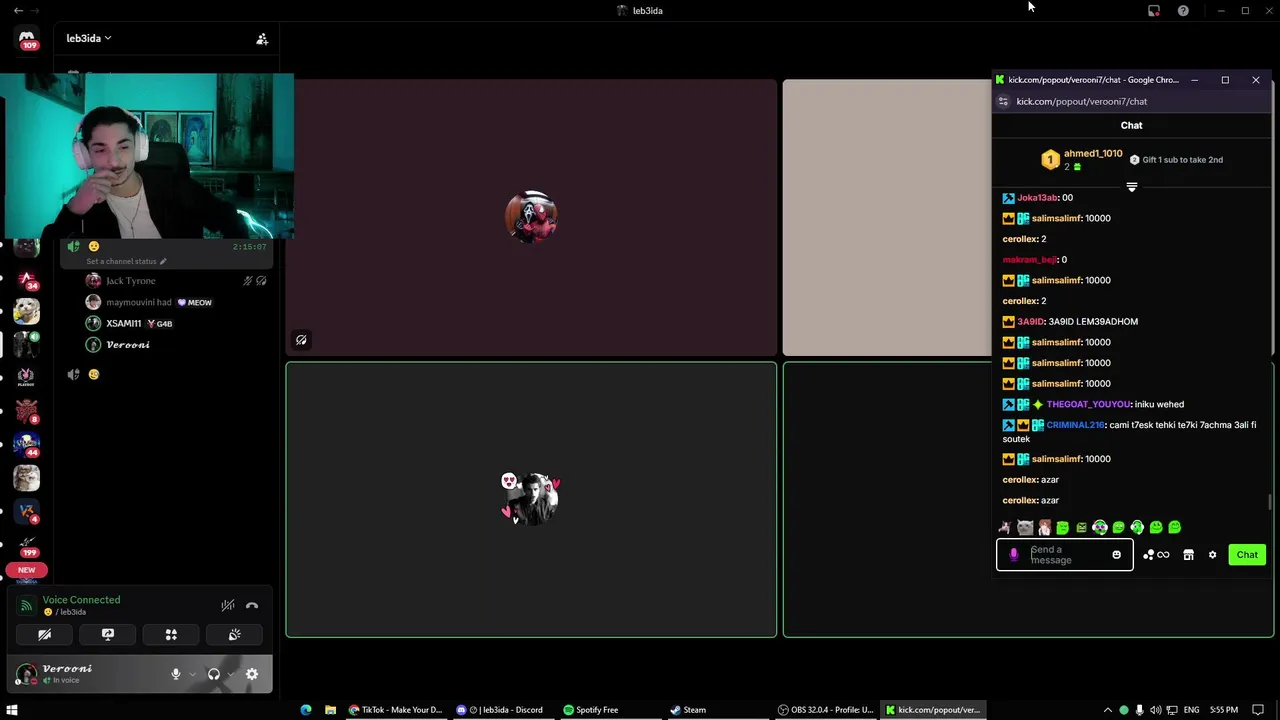Click THEGOAT_YOUYOU username in chat
1280x720 pixels.
pos(1089,404)
